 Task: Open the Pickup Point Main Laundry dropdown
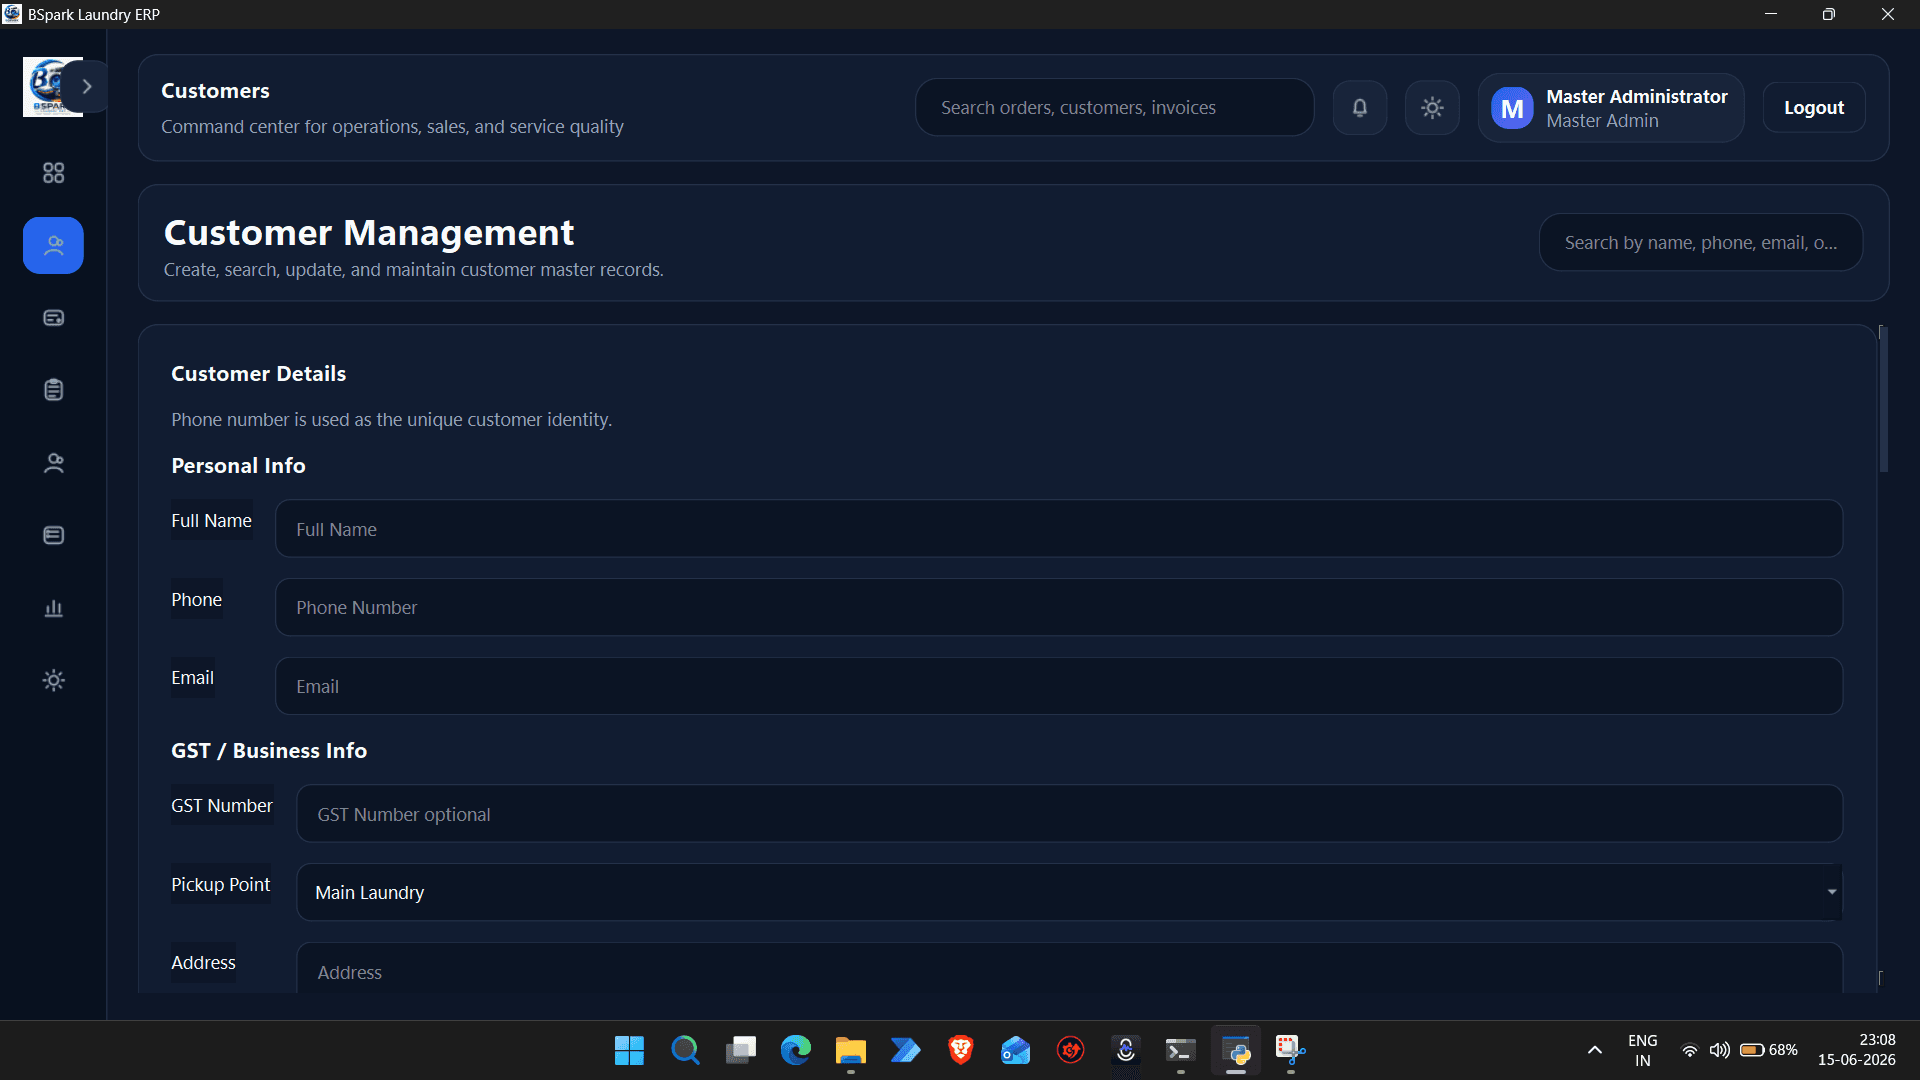tap(1070, 892)
